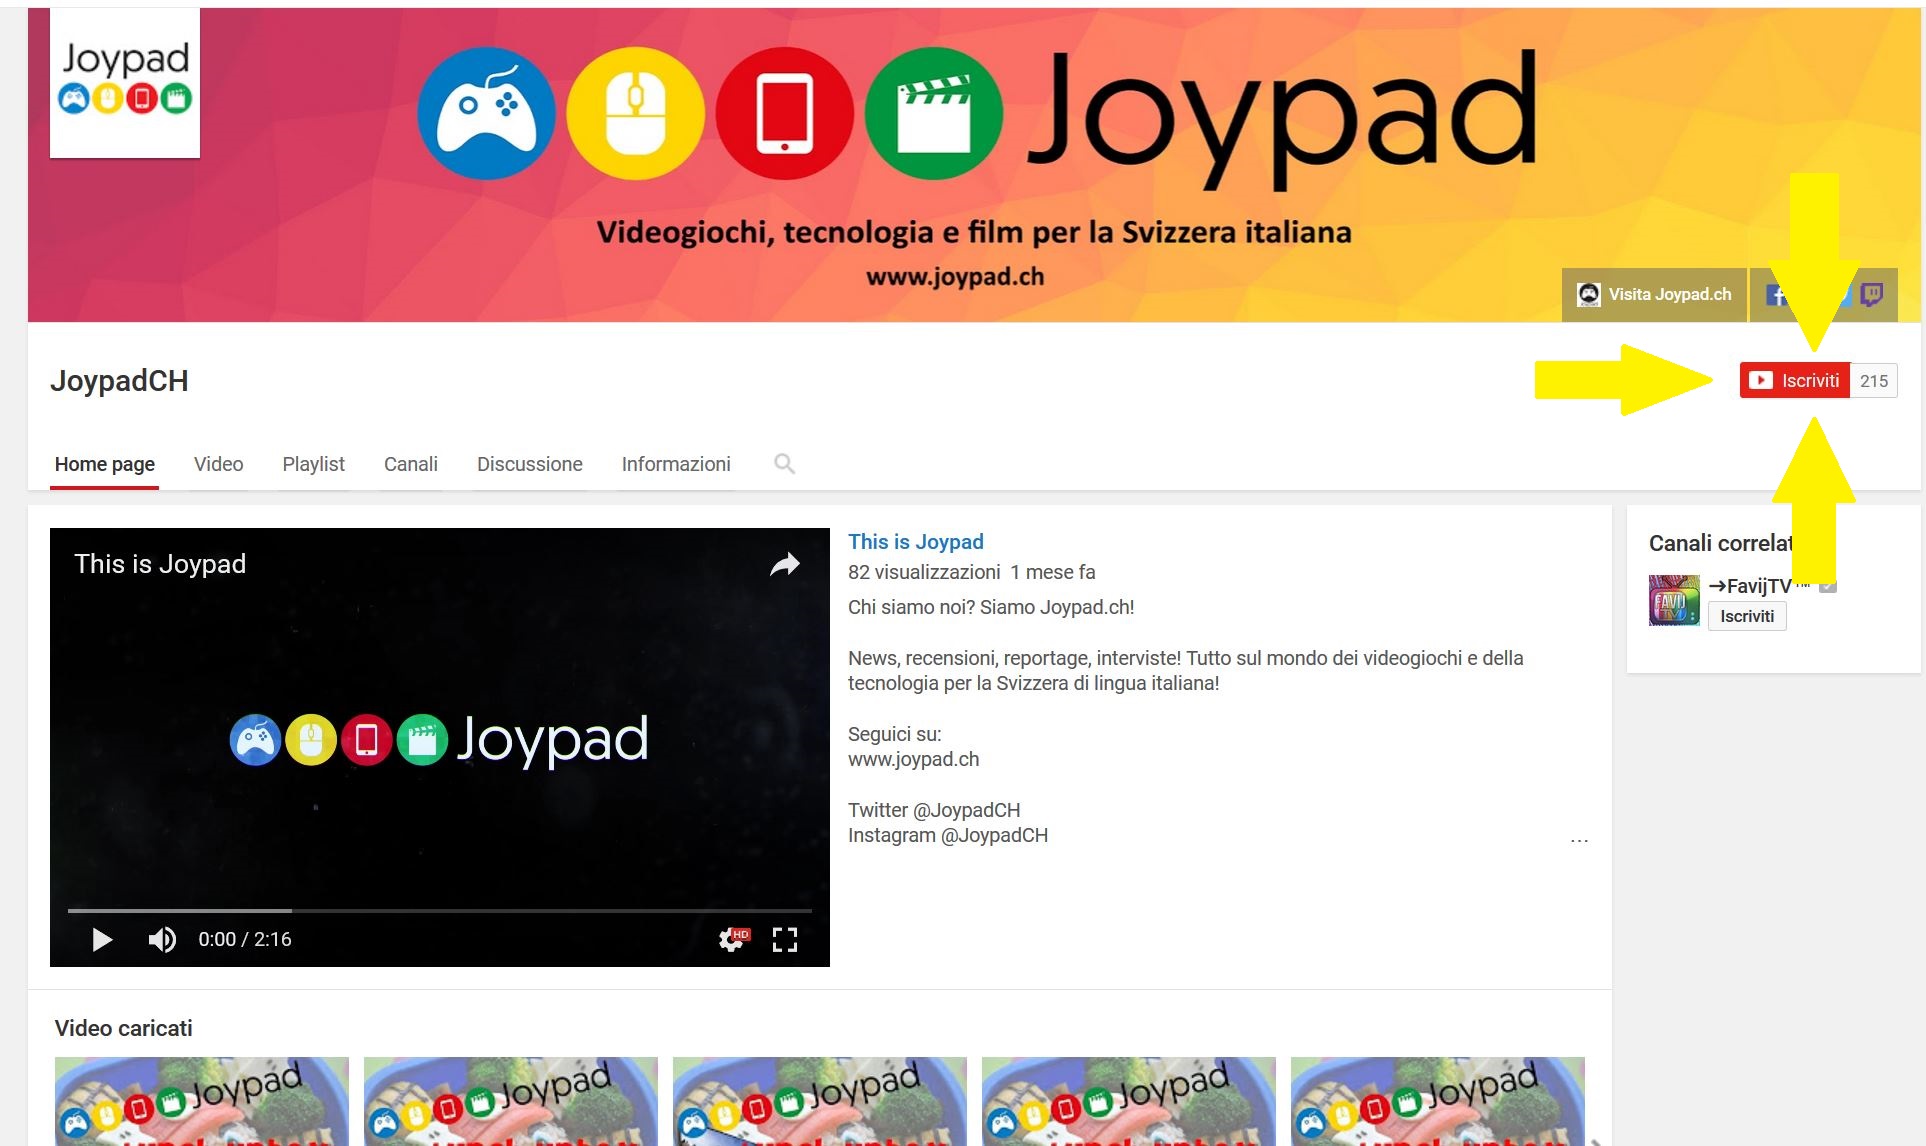The width and height of the screenshot is (1926, 1146).
Task: Click the FavijTV channel thumbnail
Action: (x=1674, y=600)
